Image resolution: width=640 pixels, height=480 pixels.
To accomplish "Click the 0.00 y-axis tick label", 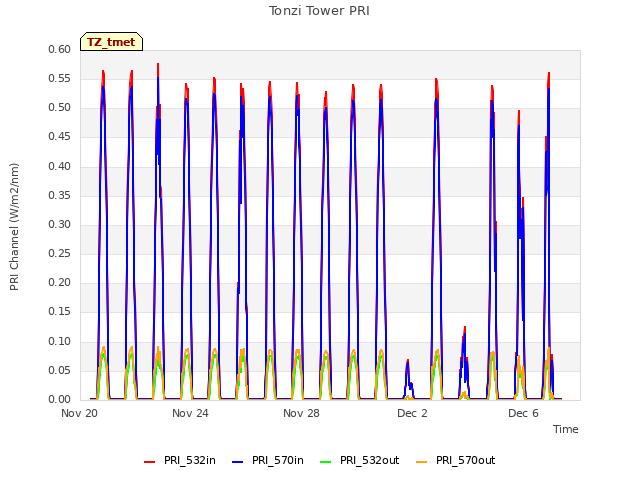I will click(60, 400).
